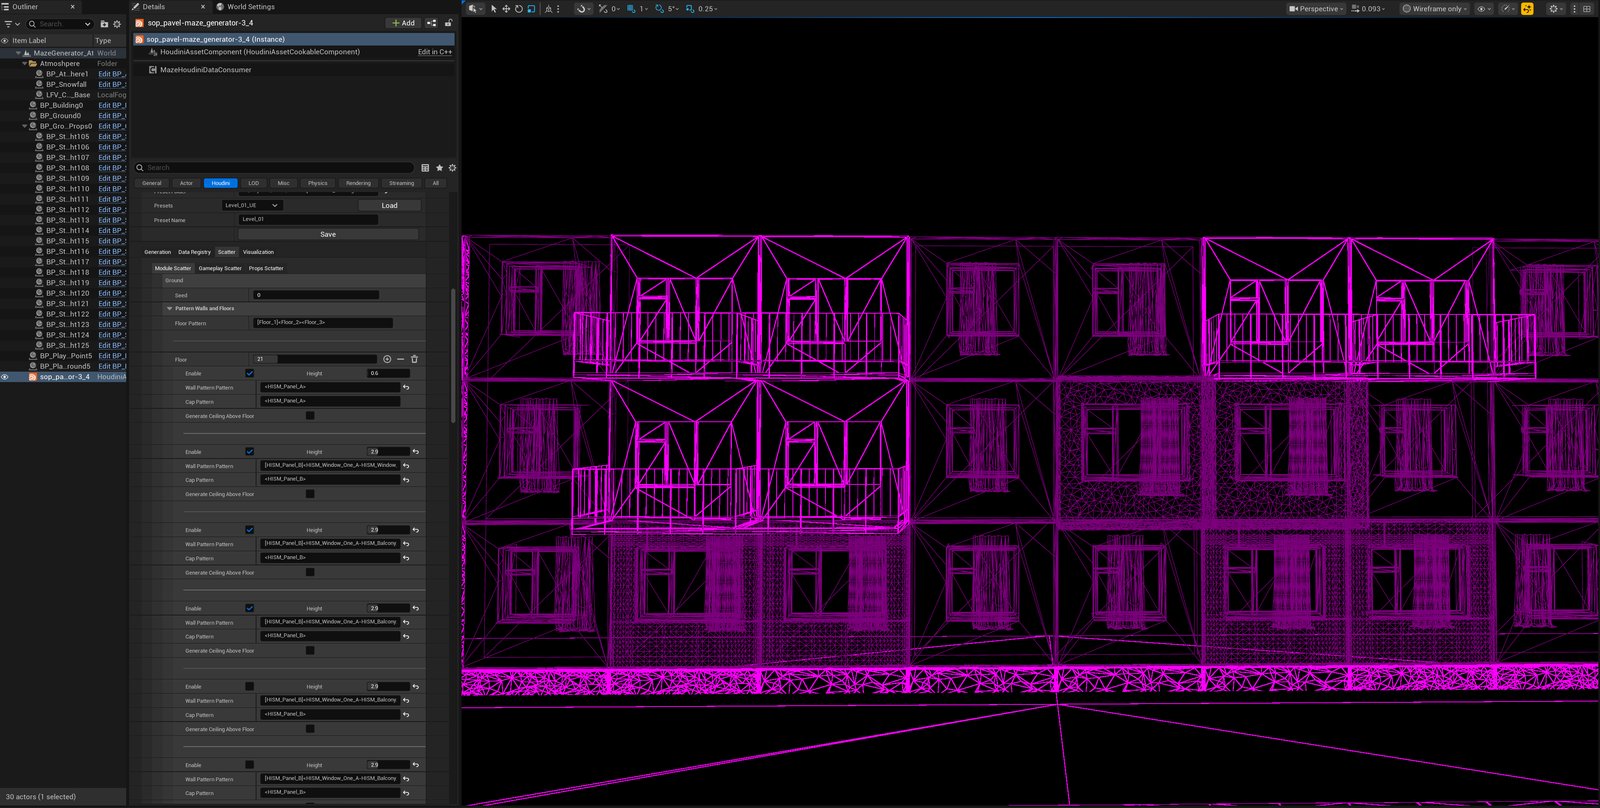Click the Outliner add folder icon

104,24
